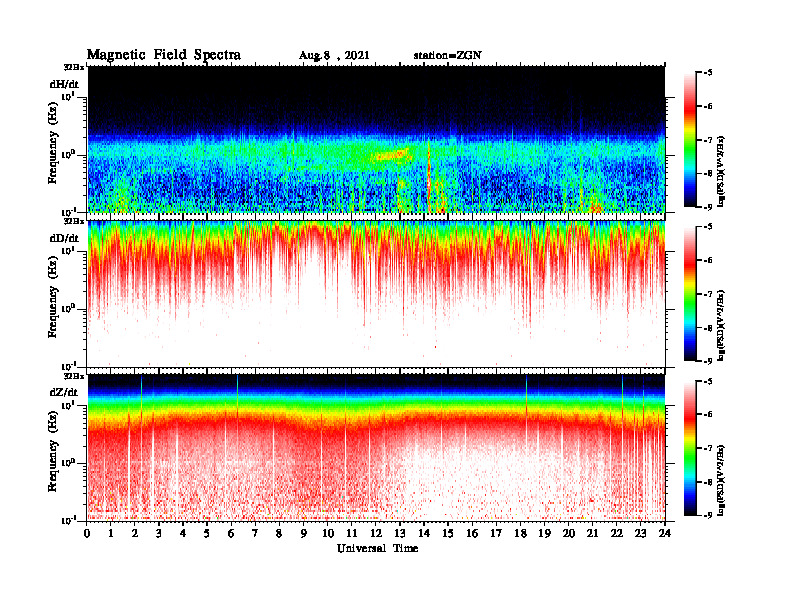Click the hour tick label "8"
This screenshot has height=612, width=792.
279,533
